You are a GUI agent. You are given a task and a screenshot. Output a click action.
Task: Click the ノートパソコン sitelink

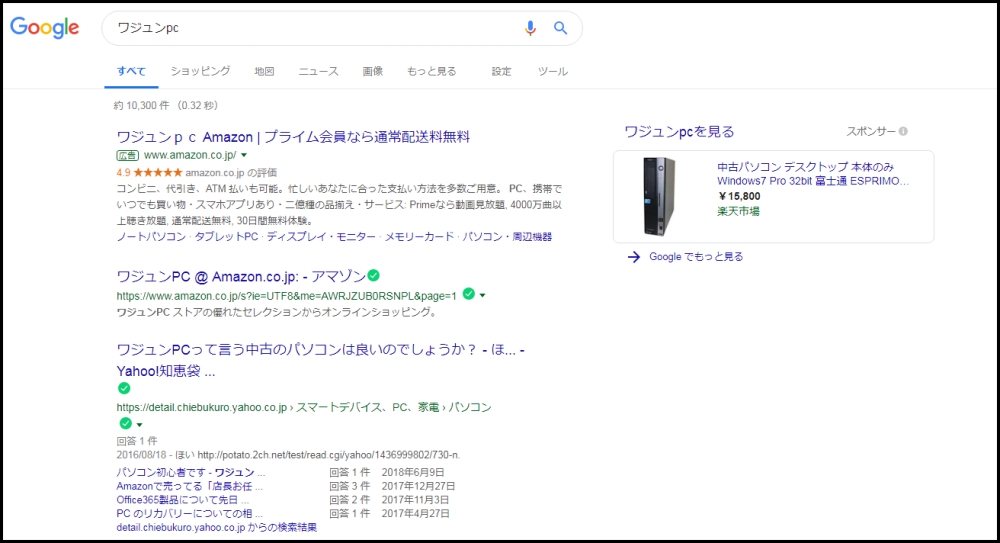(x=151, y=237)
